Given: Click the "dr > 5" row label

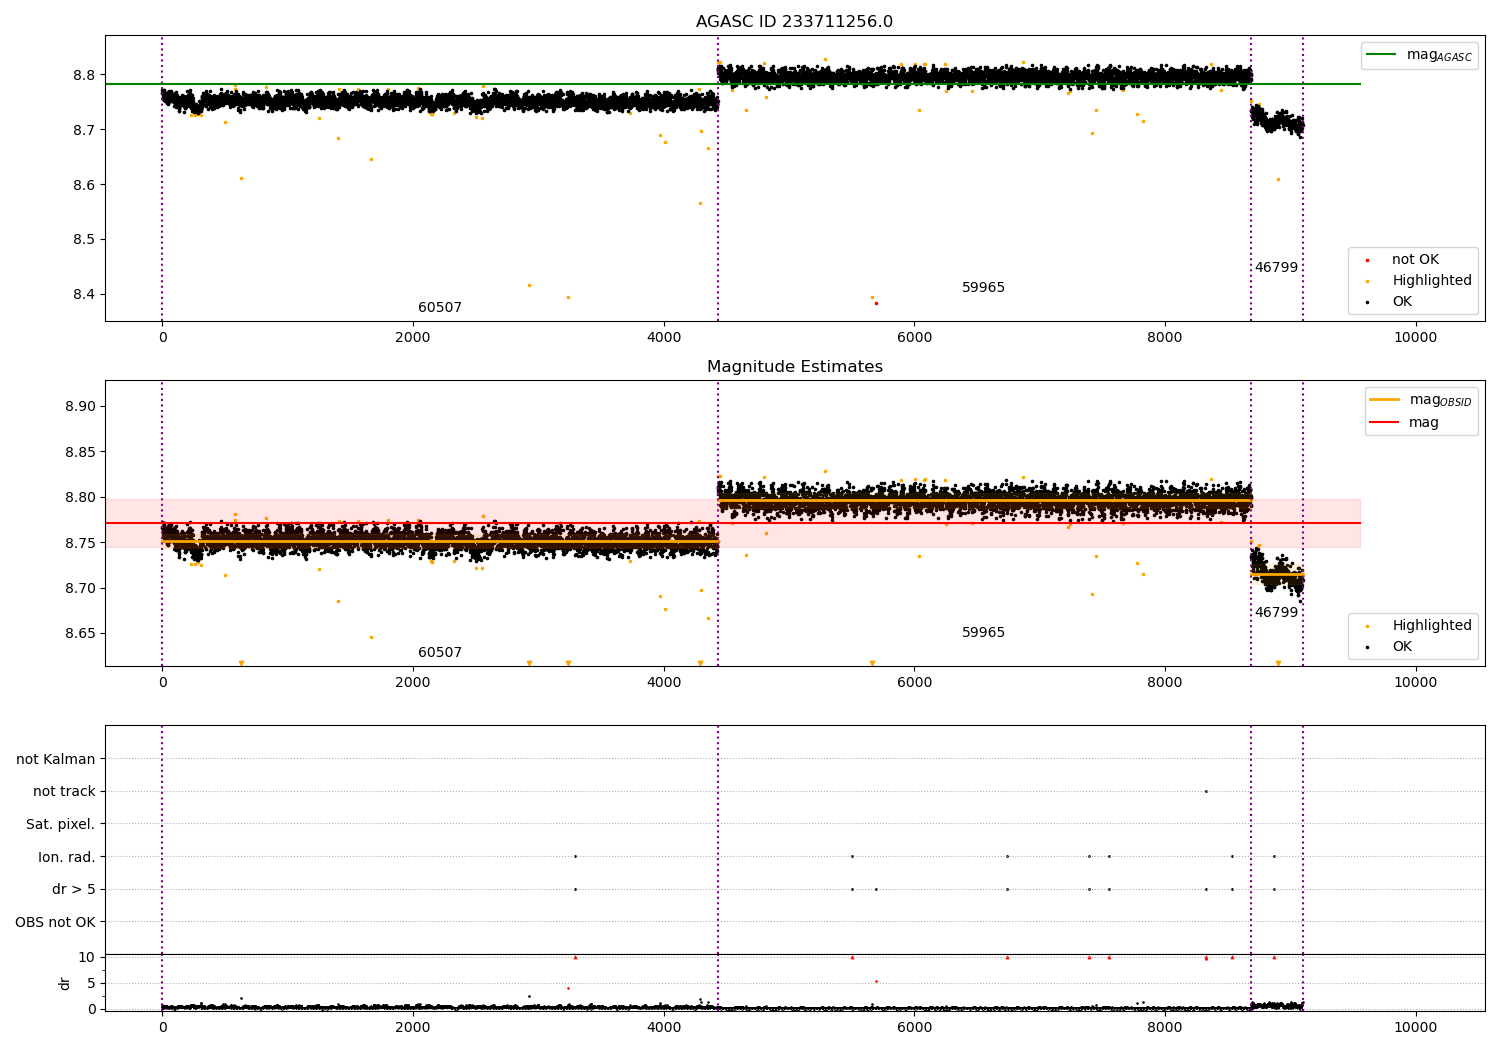Looking at the screenshot, I should 73,890.
